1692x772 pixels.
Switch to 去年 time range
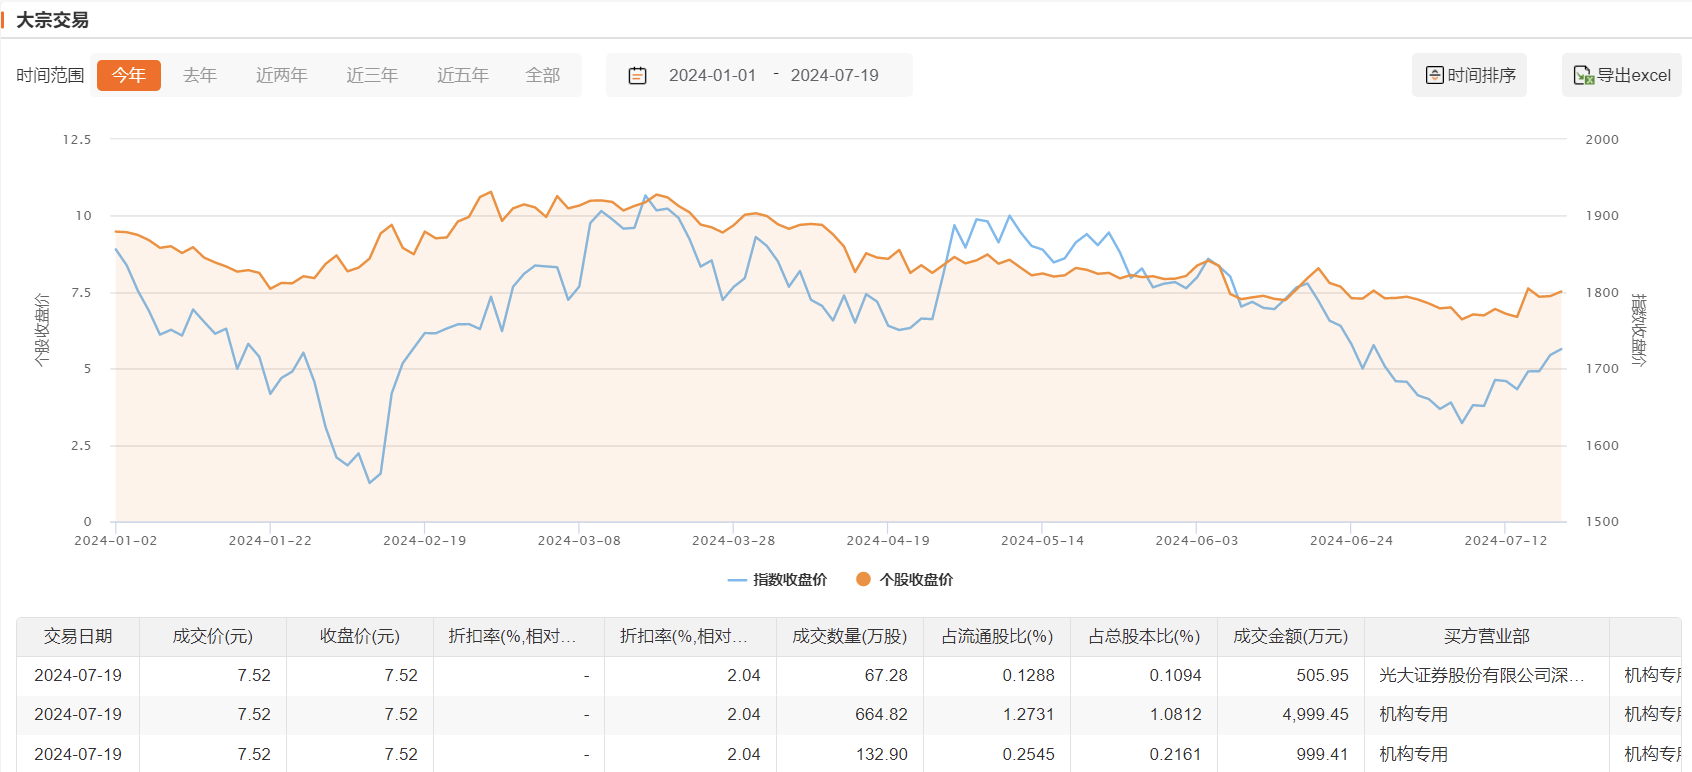pyautogui.click(x=200, y=76)
